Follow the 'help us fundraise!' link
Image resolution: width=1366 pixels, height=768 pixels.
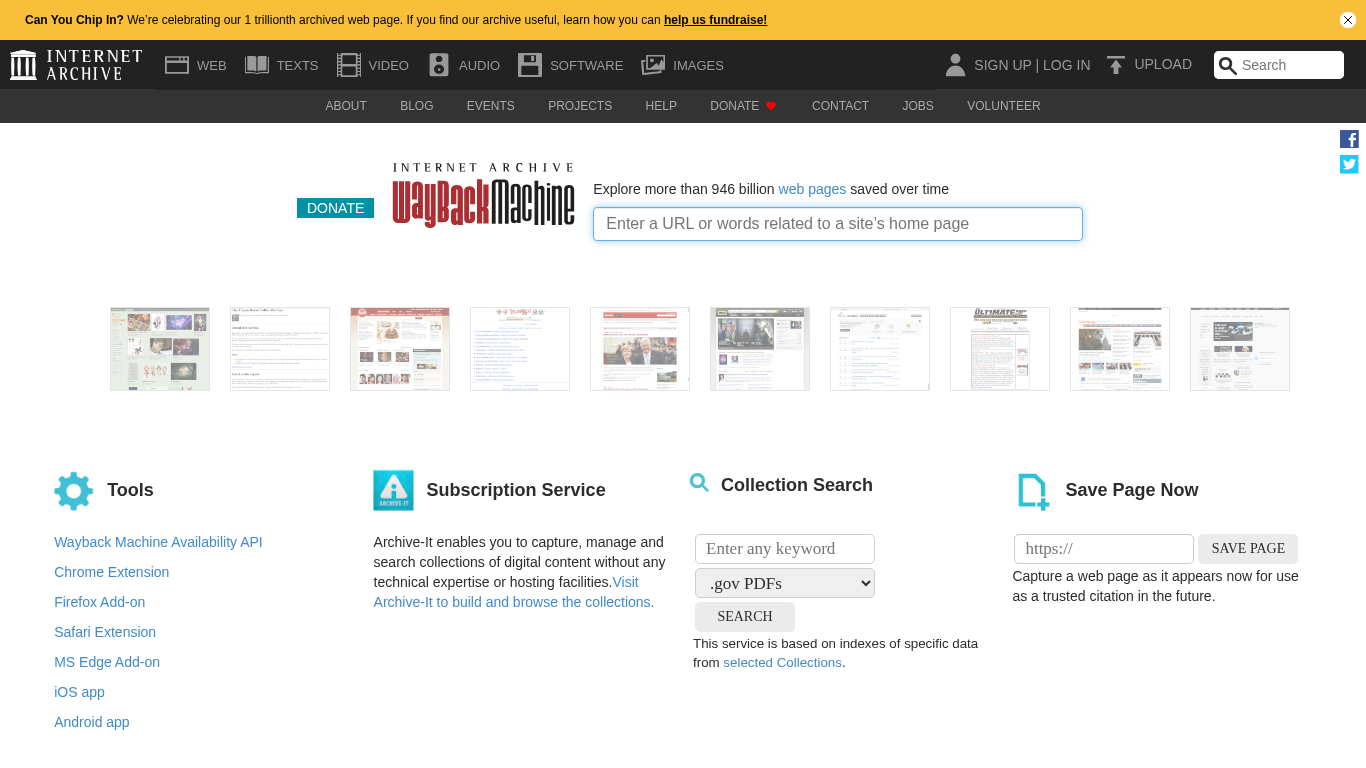click(716, 20)
